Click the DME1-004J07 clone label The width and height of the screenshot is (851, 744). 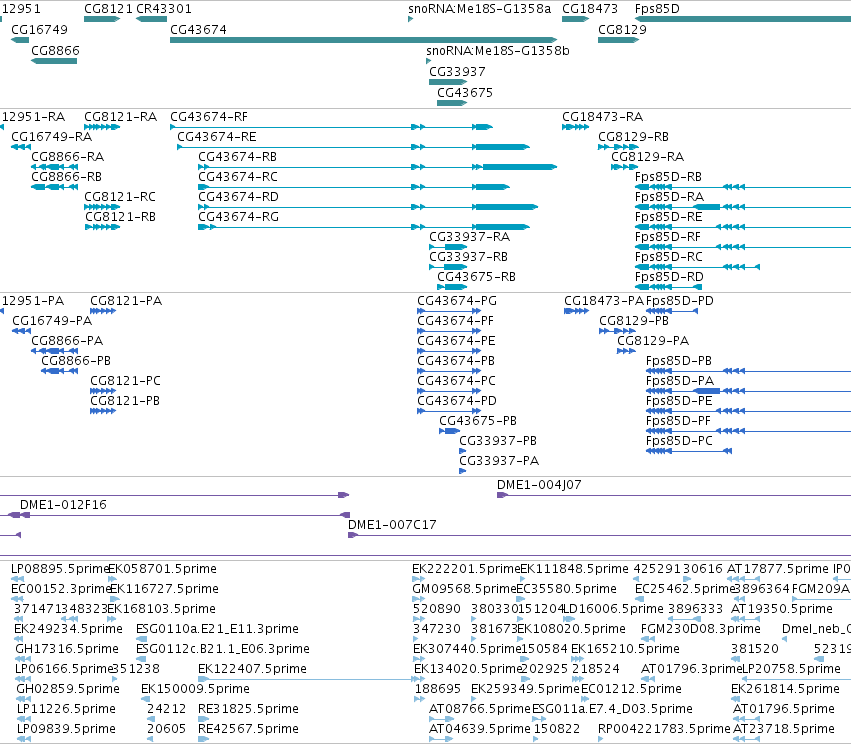pyautogui.click(x=539, y=485)
